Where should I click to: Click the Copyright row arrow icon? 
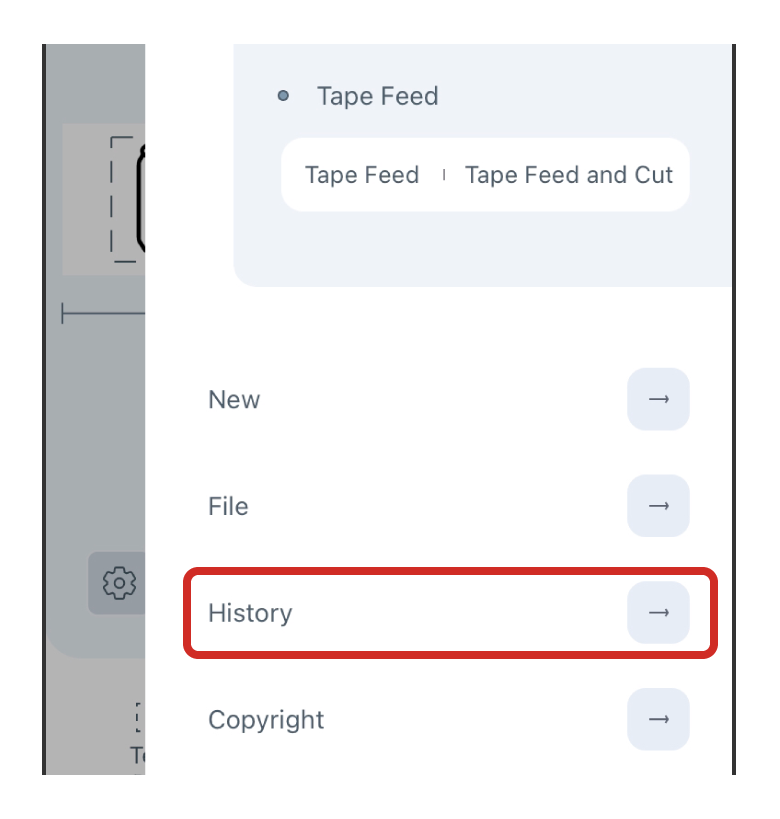658,719
